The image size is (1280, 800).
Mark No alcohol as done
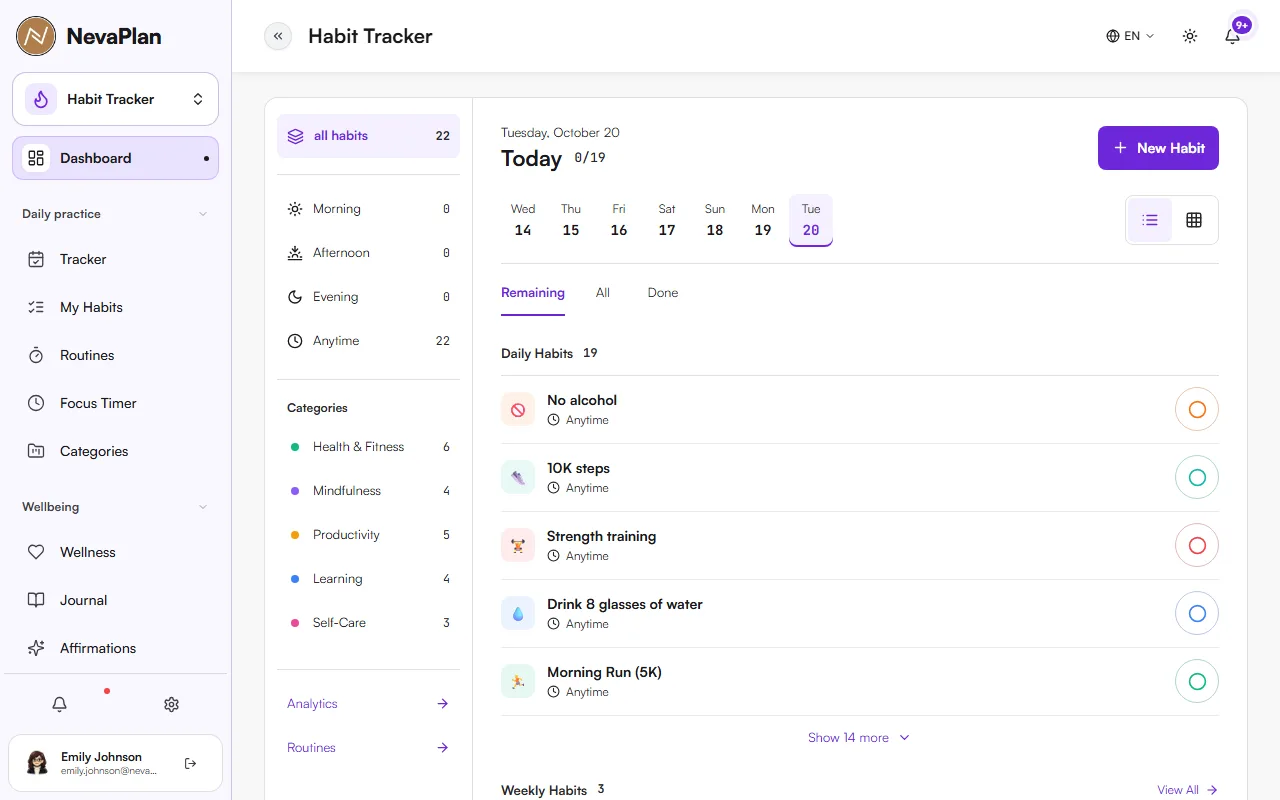click(x=1197, y=409)
